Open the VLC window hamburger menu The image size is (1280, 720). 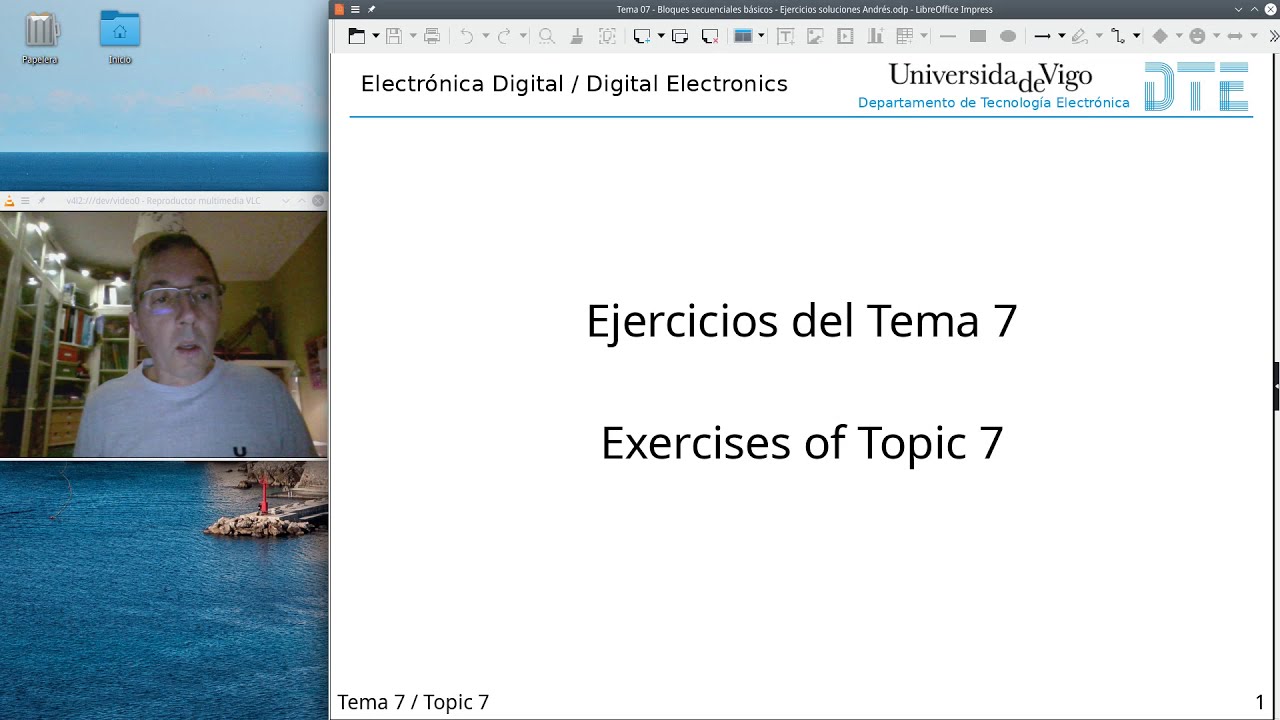coord(25,201)
